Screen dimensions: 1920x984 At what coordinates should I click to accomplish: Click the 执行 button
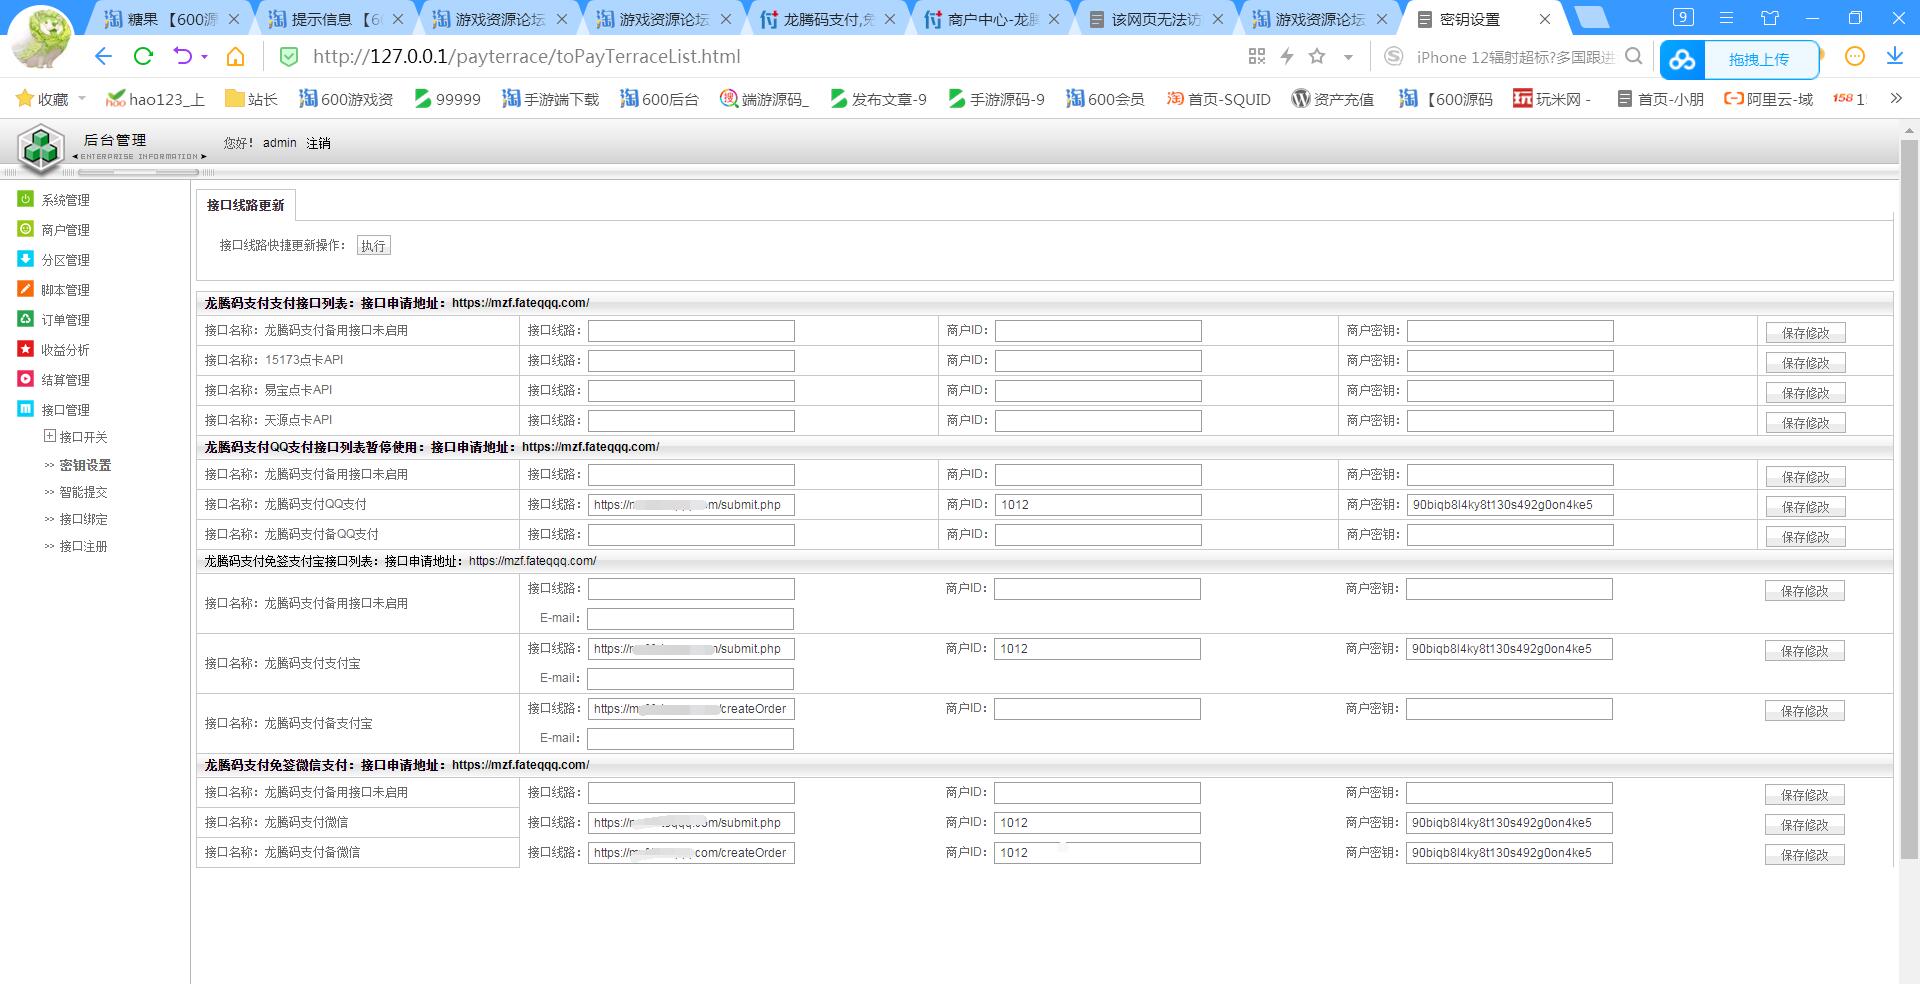[x=373, y=246]
